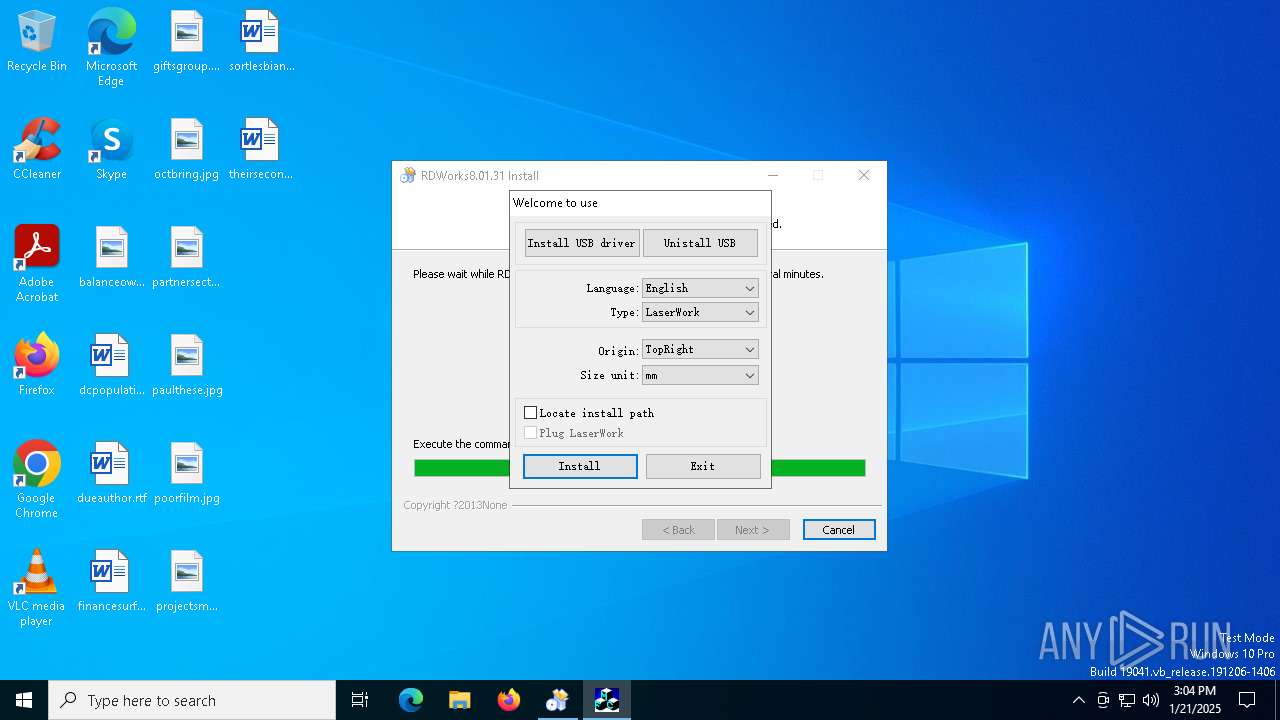Image resolution: width=1280 pixels, height=720 pixels.
Task: Click the green installation progress bar
Action: click(640, 468)
